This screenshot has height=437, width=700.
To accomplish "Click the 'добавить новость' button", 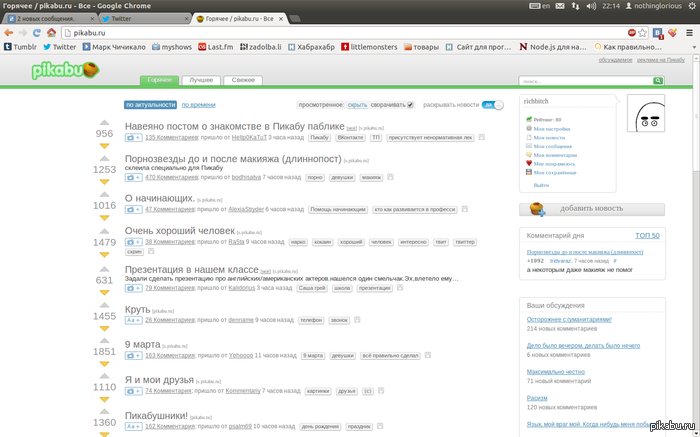I will [x=590, y=209].
